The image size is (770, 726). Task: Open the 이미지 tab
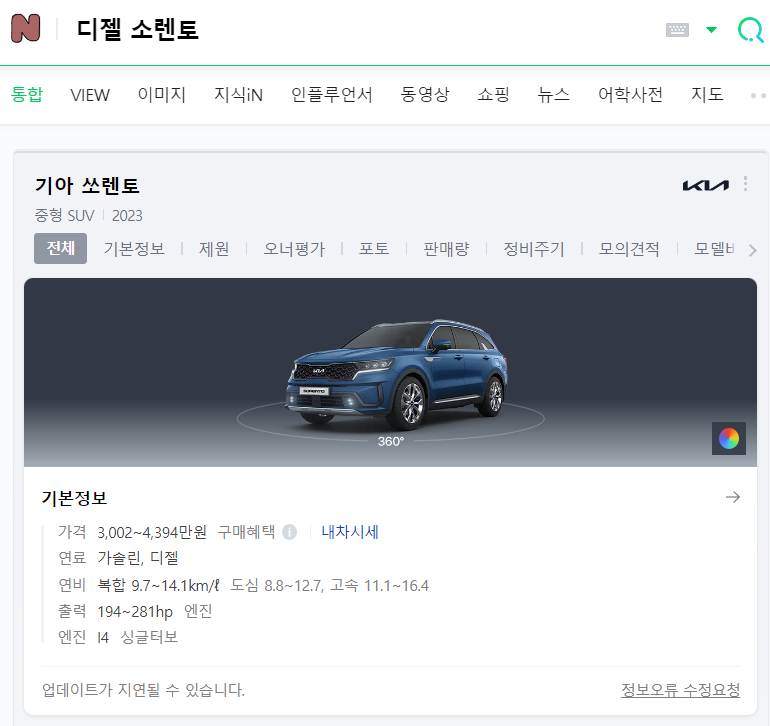point(162,94)
